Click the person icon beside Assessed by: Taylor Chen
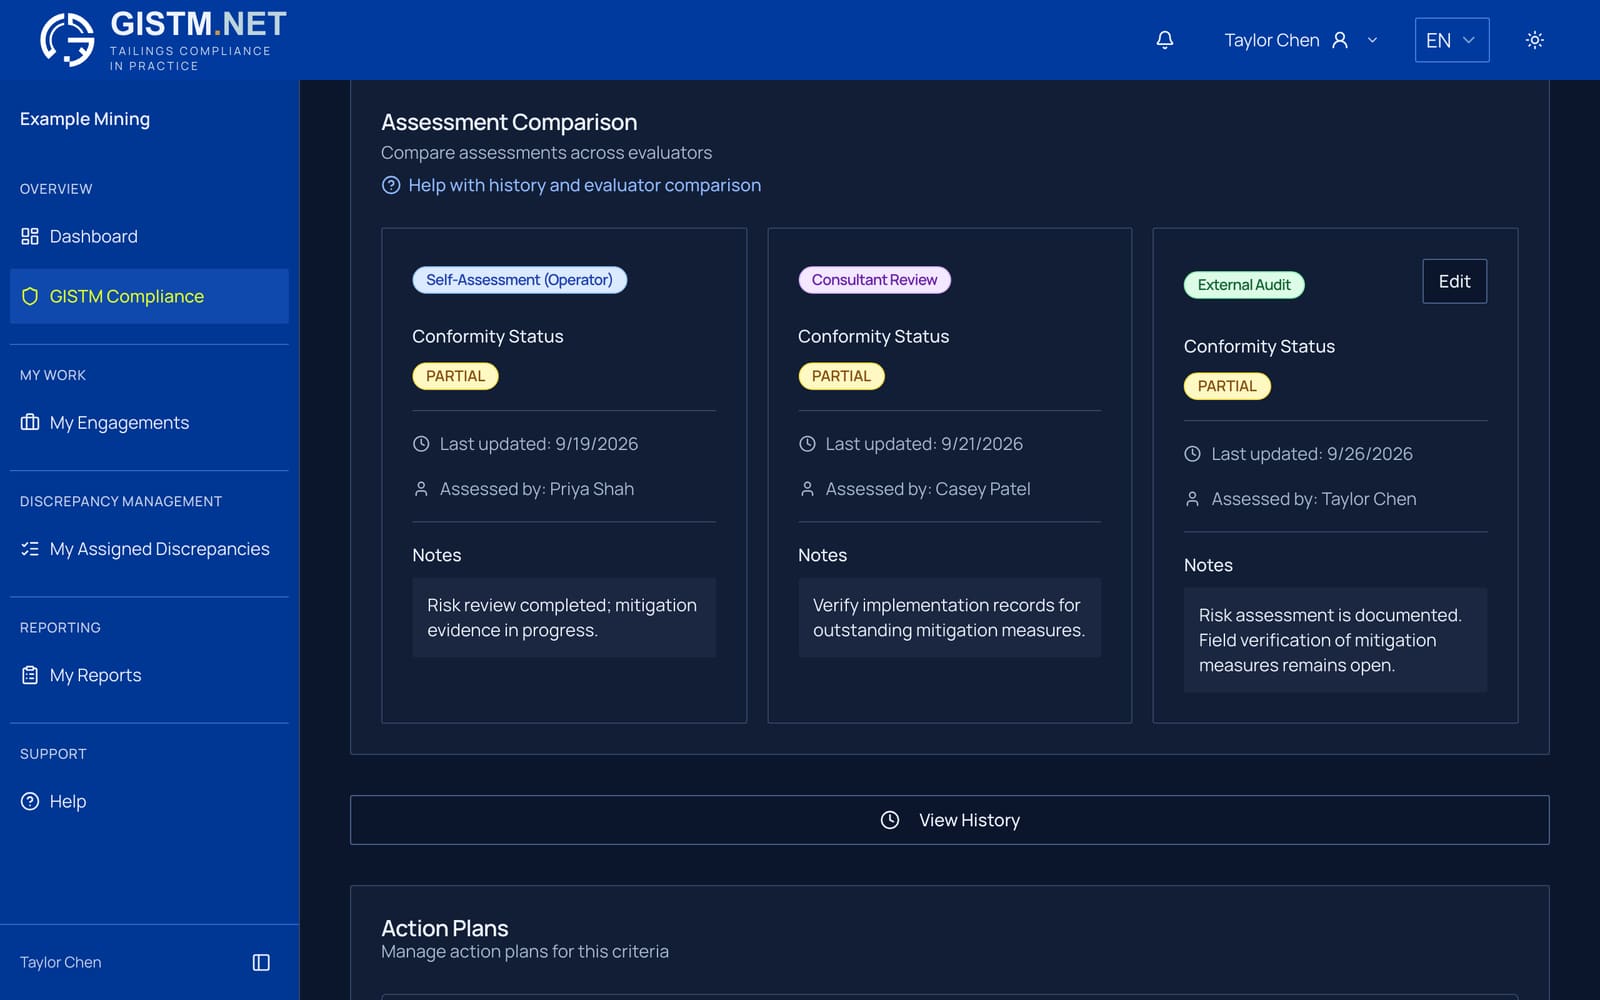 click(1192, 499)
